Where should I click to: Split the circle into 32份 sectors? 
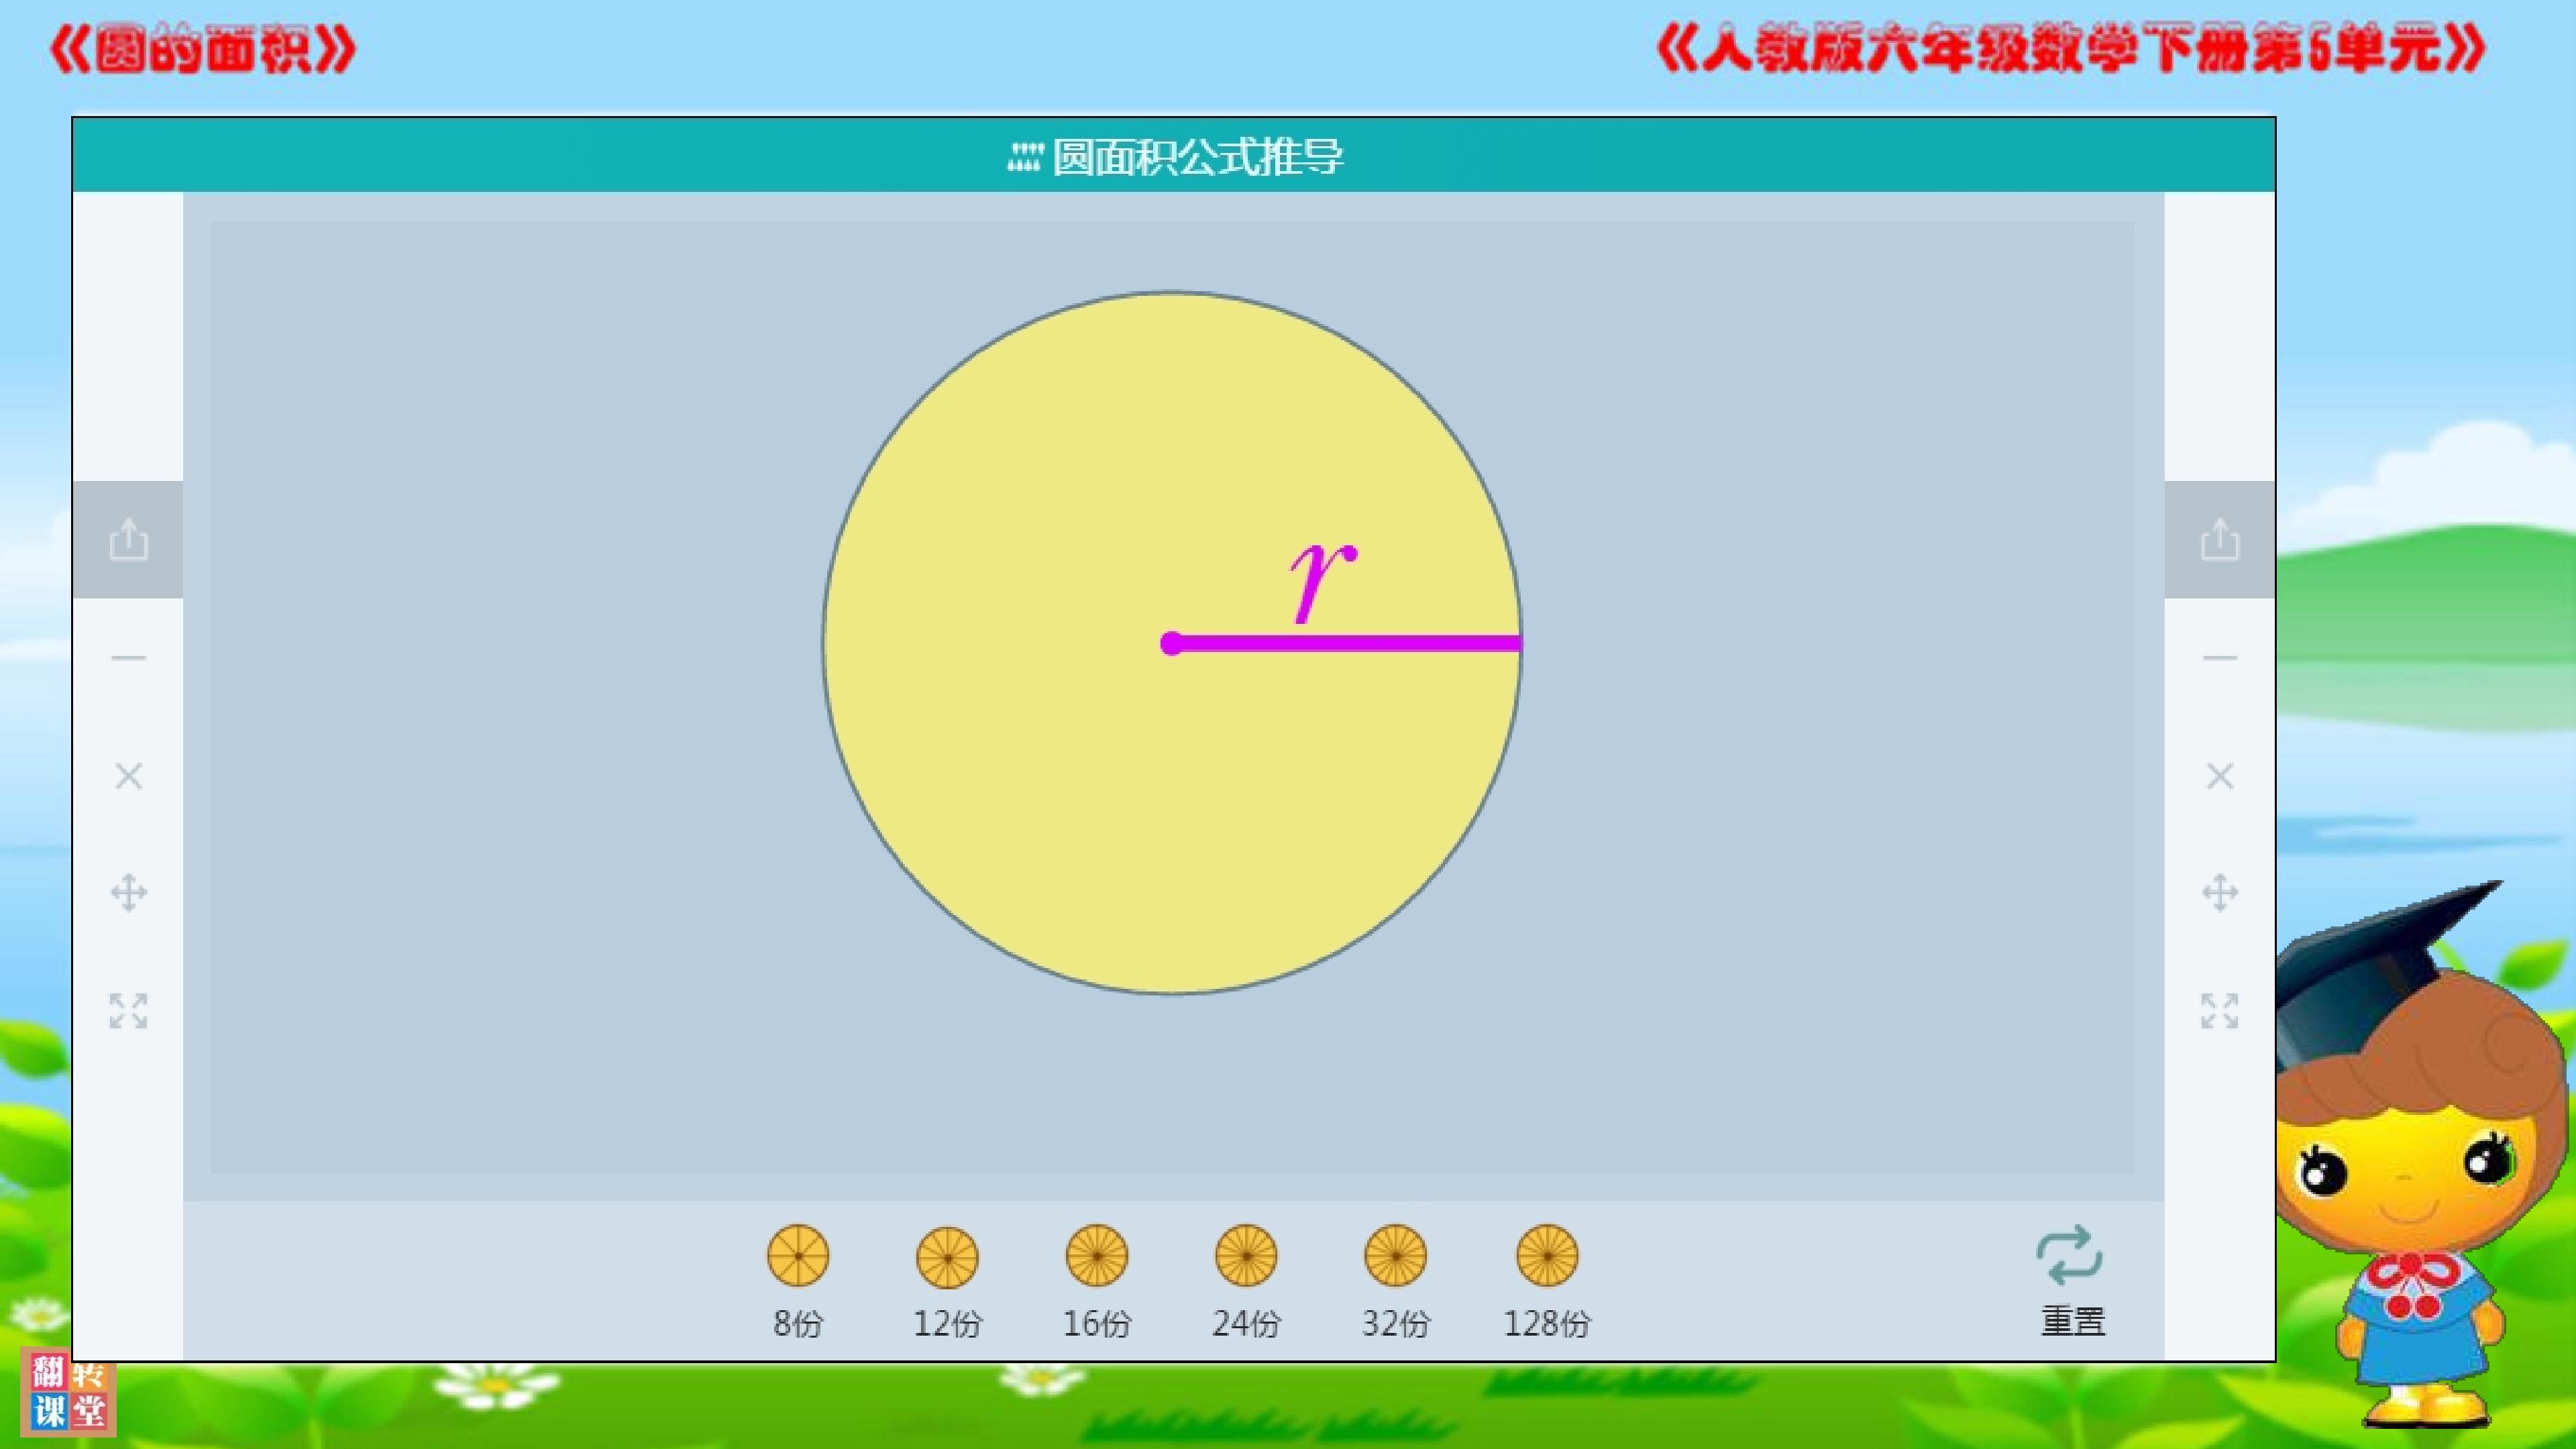pyautogui.click(x=1396, y=1281)
